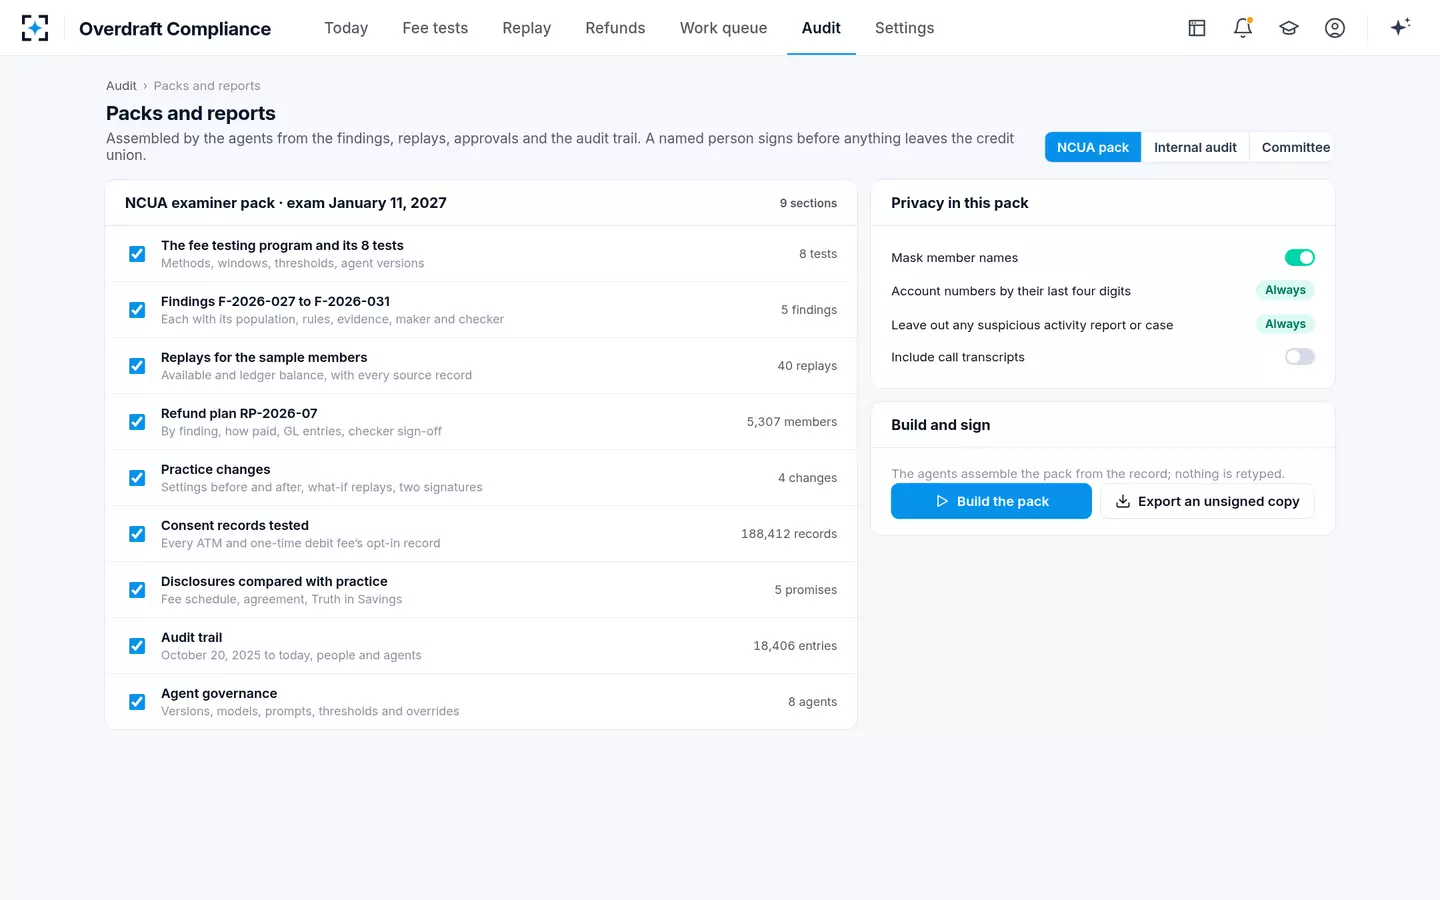The height and width of the screenshot is (900, 1440).
Task: Click the Audit breadcrumb link
Action: point(121,86)
